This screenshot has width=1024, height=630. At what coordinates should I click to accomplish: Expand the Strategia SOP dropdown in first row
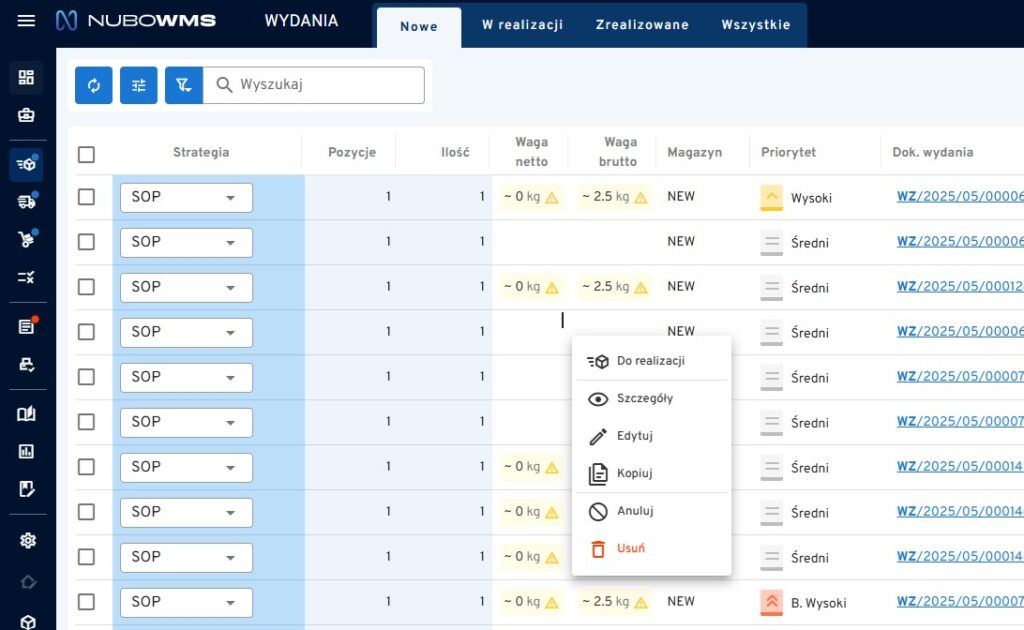coord(186,198)
